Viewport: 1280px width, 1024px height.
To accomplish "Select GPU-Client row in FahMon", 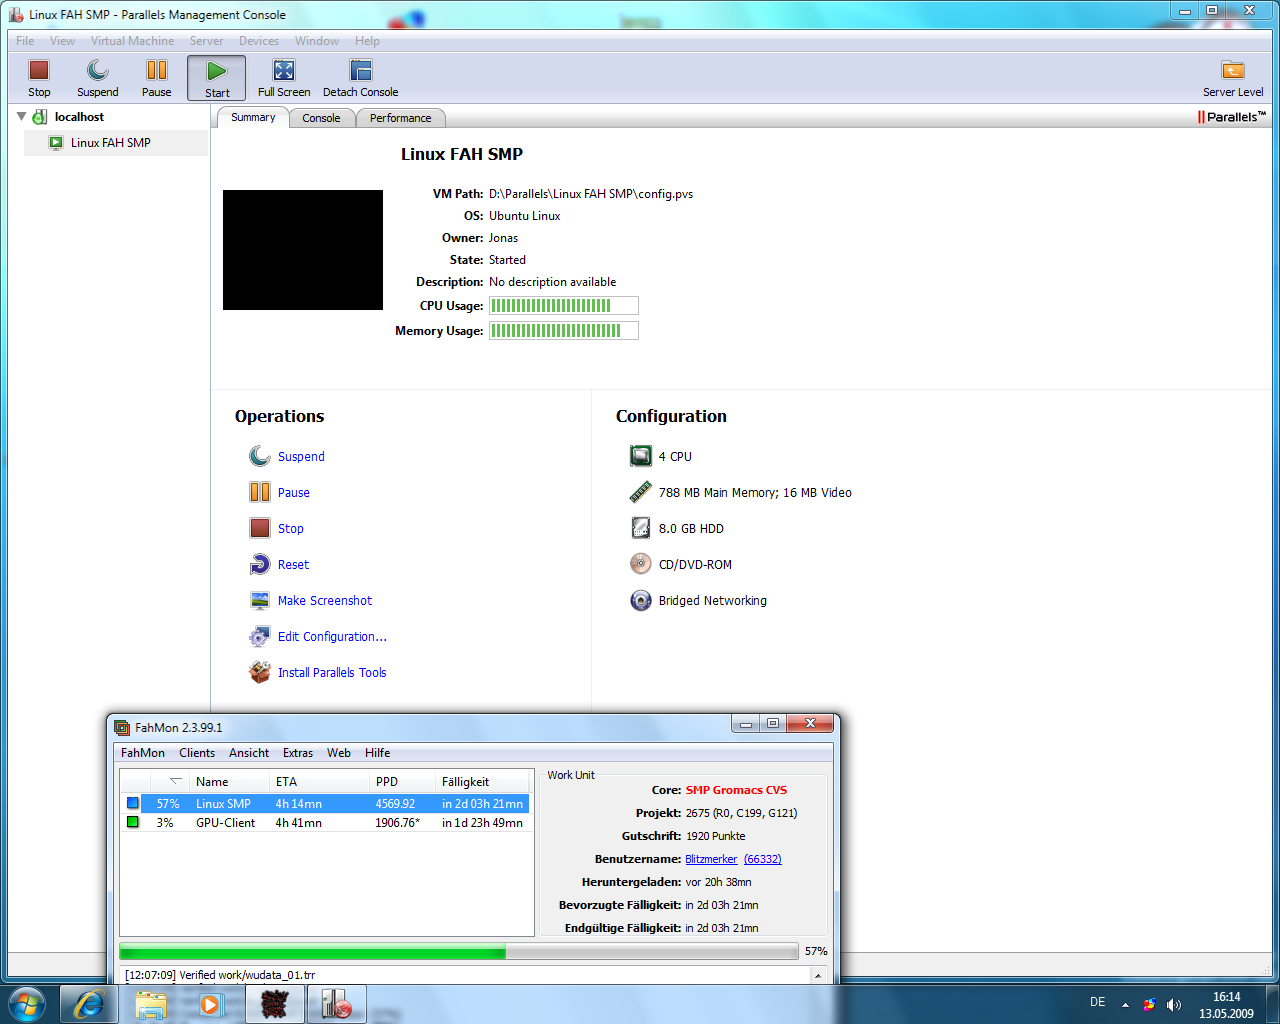I will point(326,822).
